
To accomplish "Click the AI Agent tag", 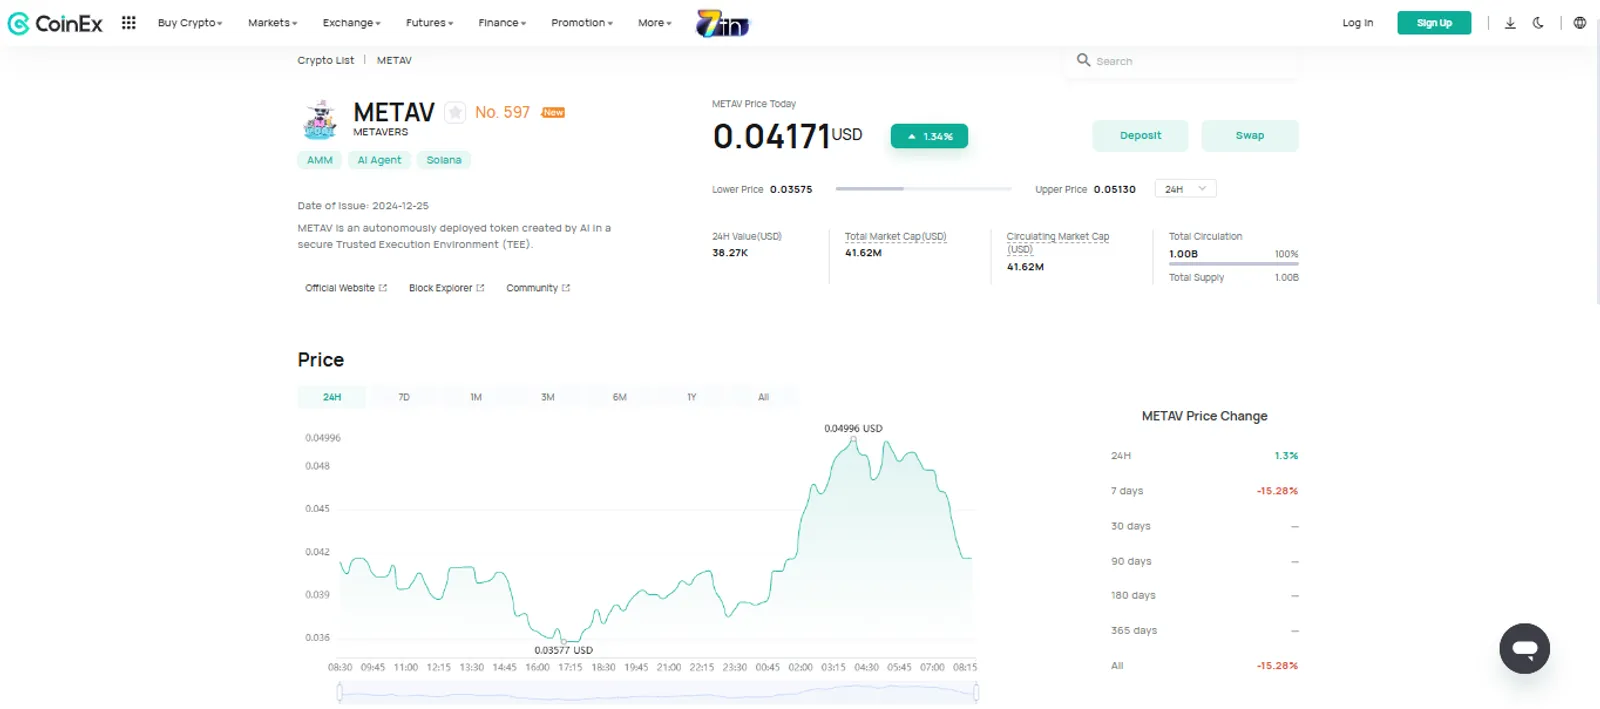I will 379,160.
